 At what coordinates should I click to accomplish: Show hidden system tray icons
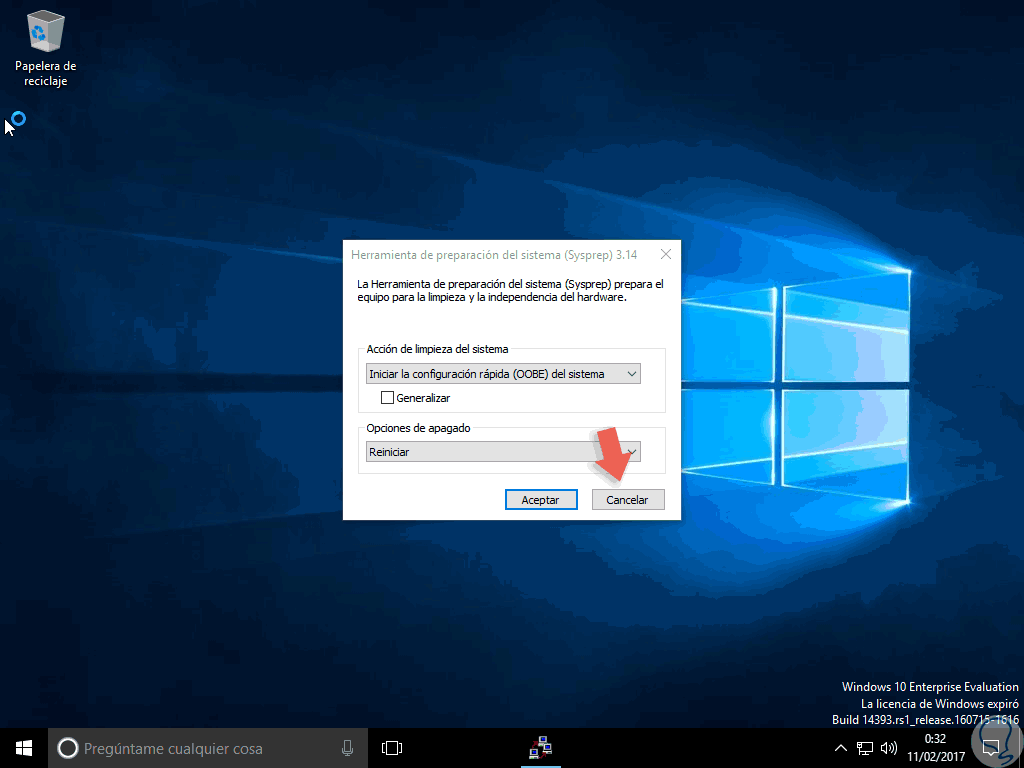840,748
